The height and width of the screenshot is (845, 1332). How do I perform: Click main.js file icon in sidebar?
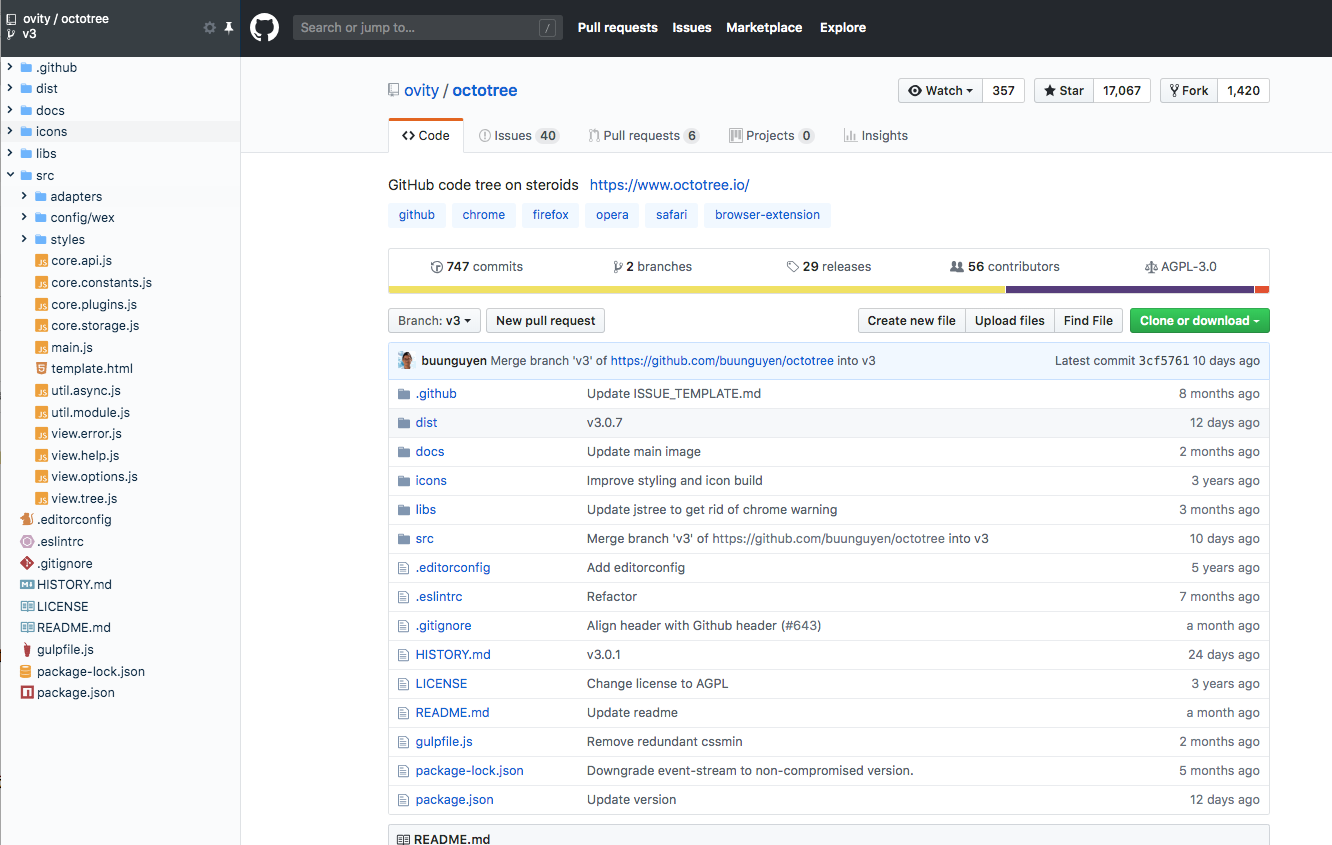41,348
